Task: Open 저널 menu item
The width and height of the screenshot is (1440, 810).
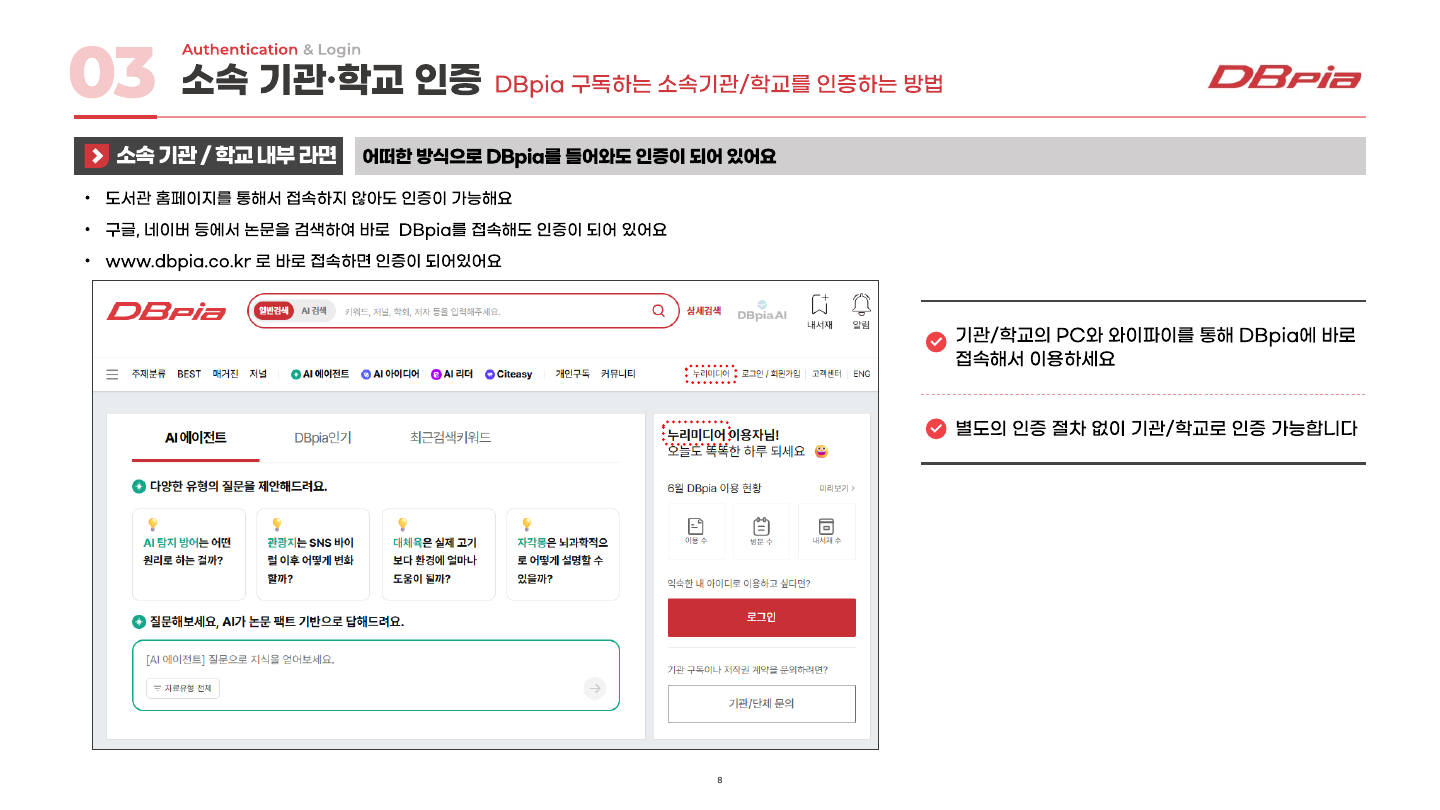Action: click(x=258, y=374)
